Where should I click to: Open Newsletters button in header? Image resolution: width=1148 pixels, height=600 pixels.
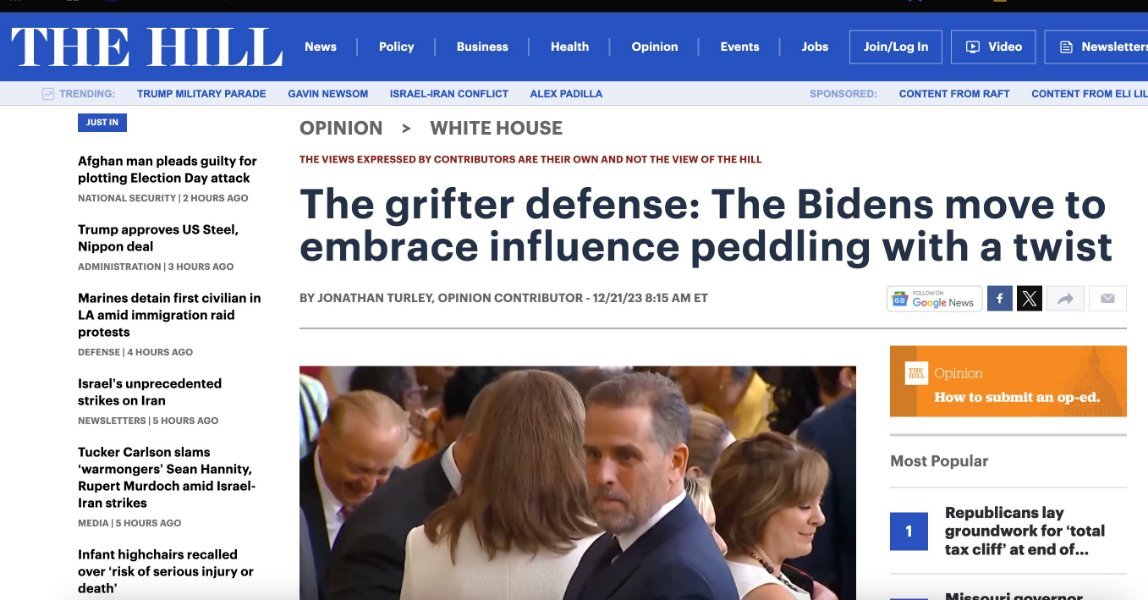point(1096,47)
